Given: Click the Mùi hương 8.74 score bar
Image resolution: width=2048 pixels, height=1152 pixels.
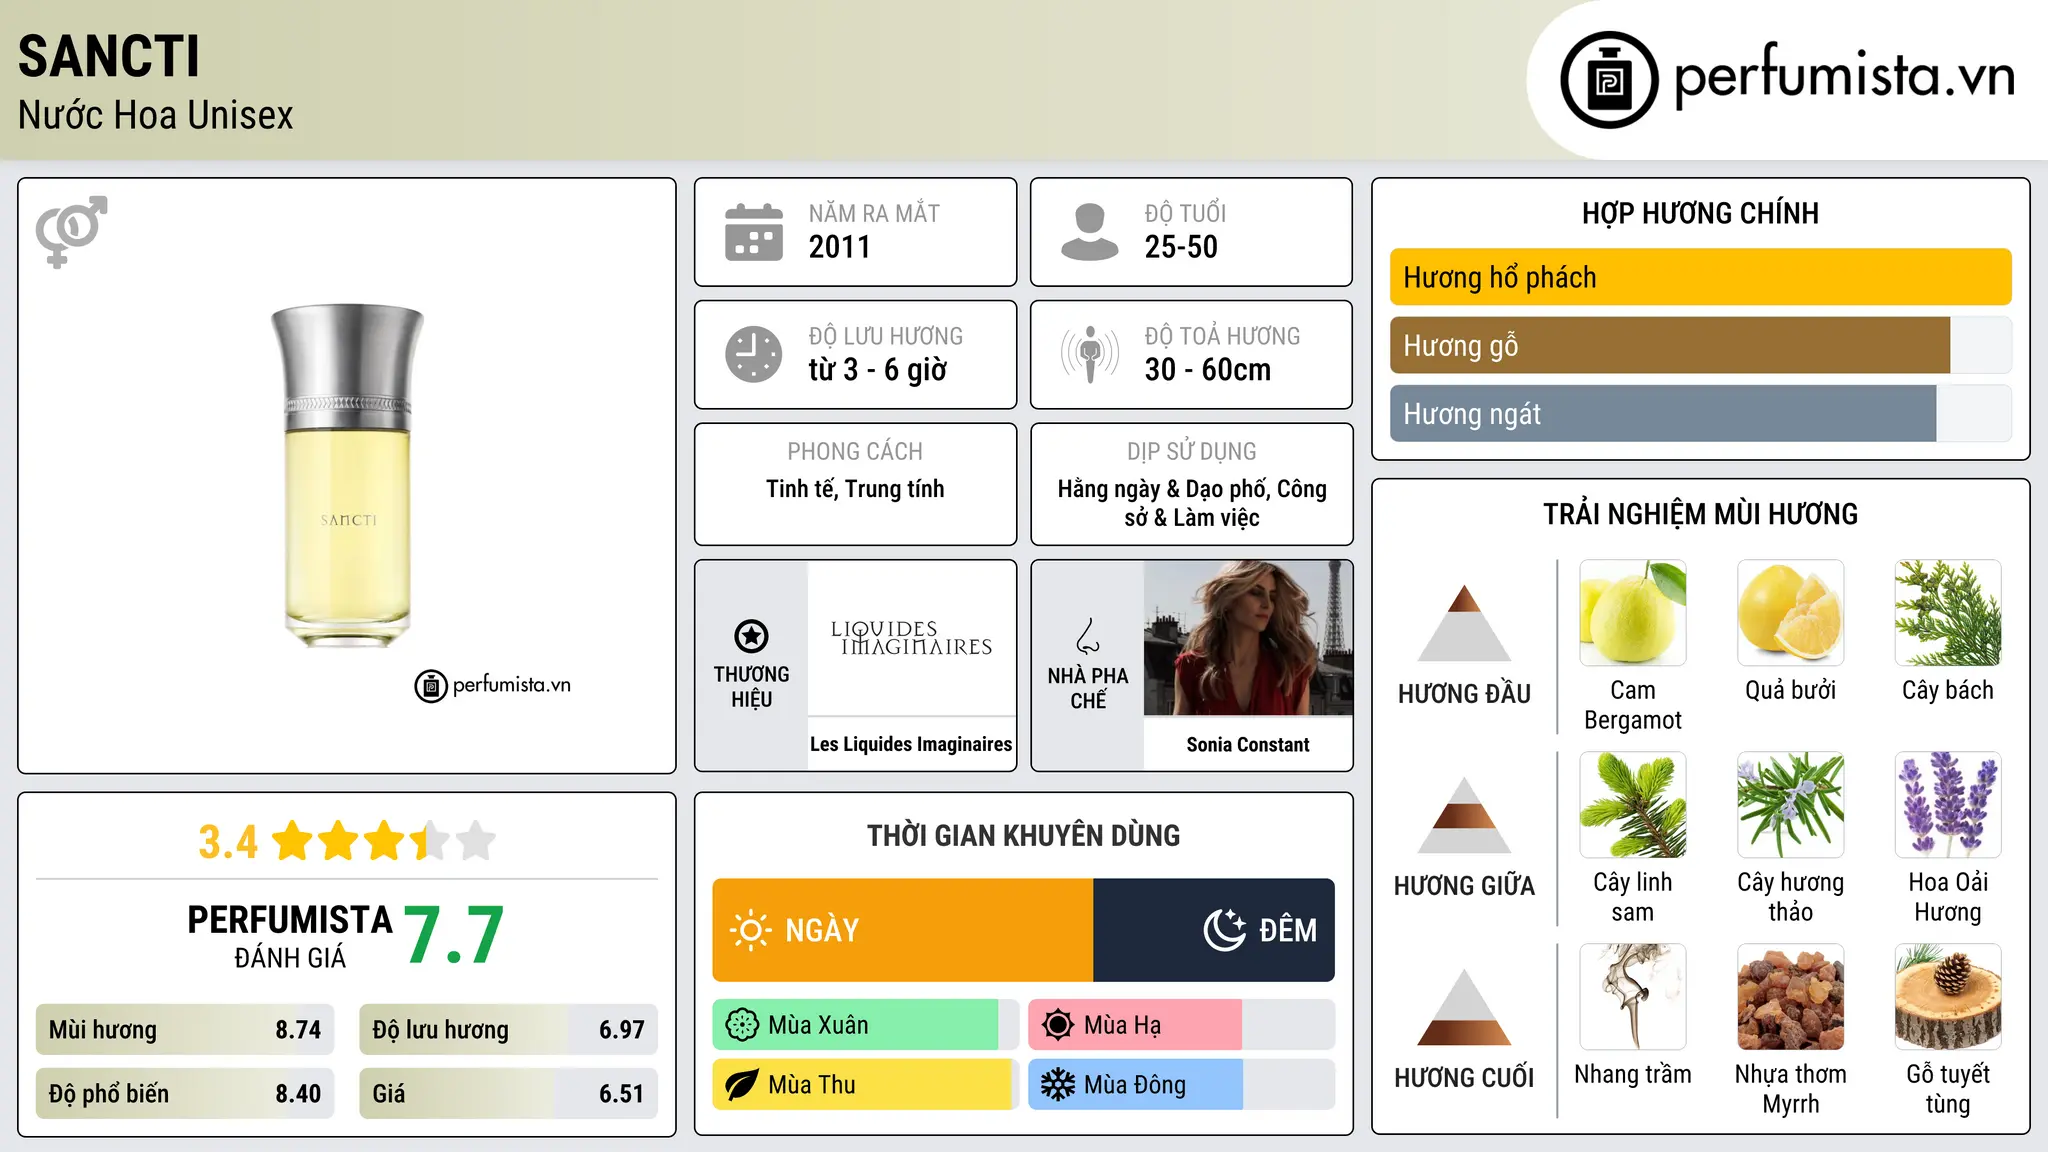Looking at the screenshot, I should point(185,1030).
